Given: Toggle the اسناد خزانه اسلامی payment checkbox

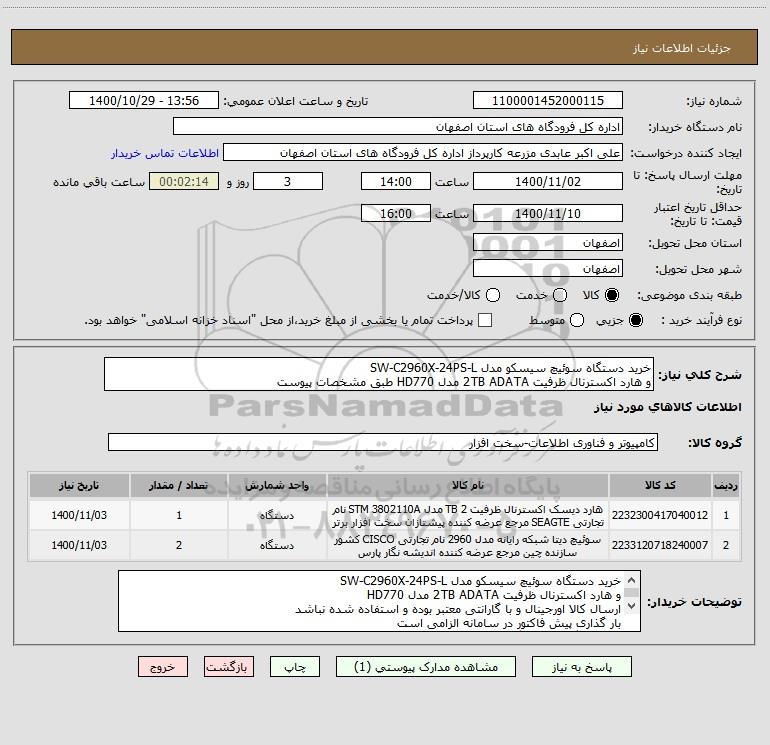Looking at the screenshot, I should point(485,320).
